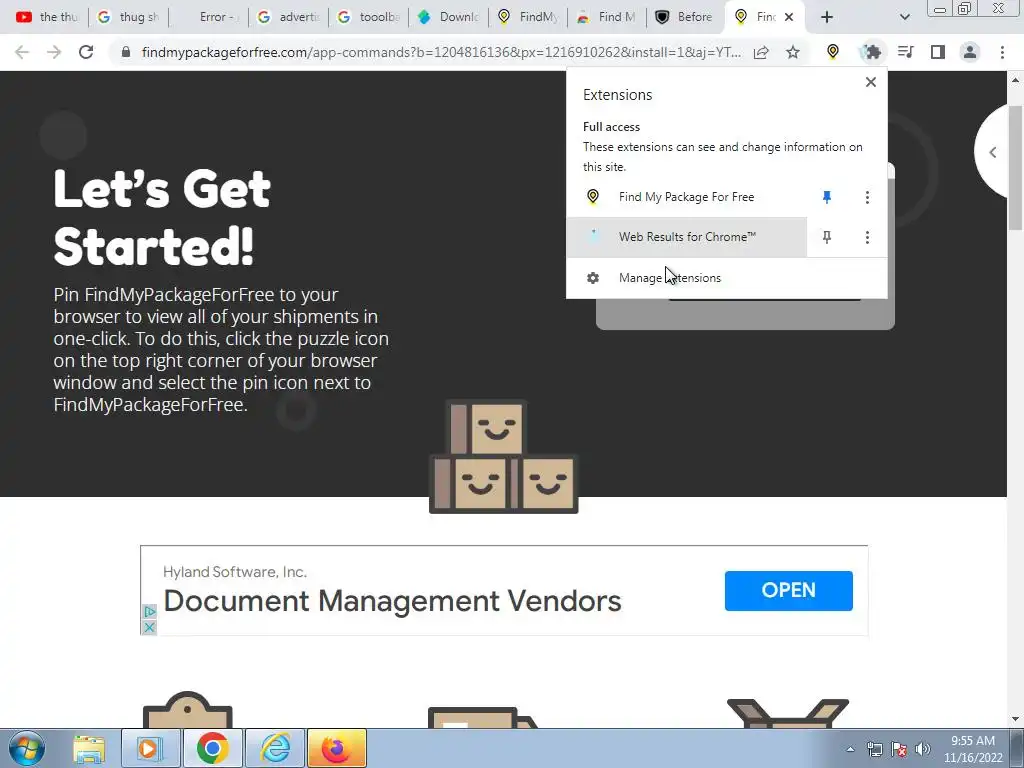Close the Extensions popup
1024x768 pixels.
[x=871, y=82]
